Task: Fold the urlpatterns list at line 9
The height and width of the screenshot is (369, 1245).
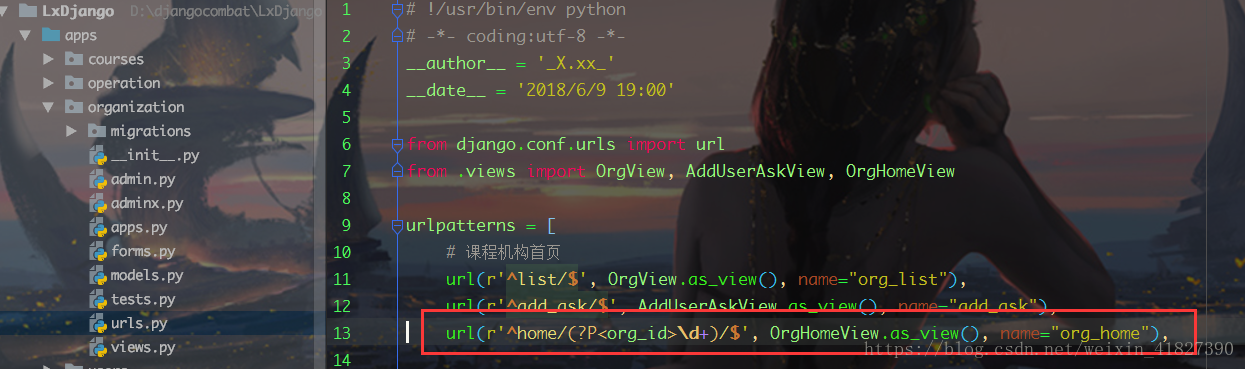Action: pos(397,225)
